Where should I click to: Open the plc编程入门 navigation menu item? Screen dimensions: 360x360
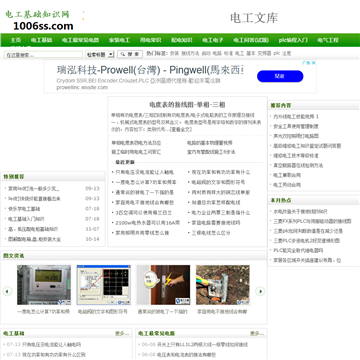[293, 40]
